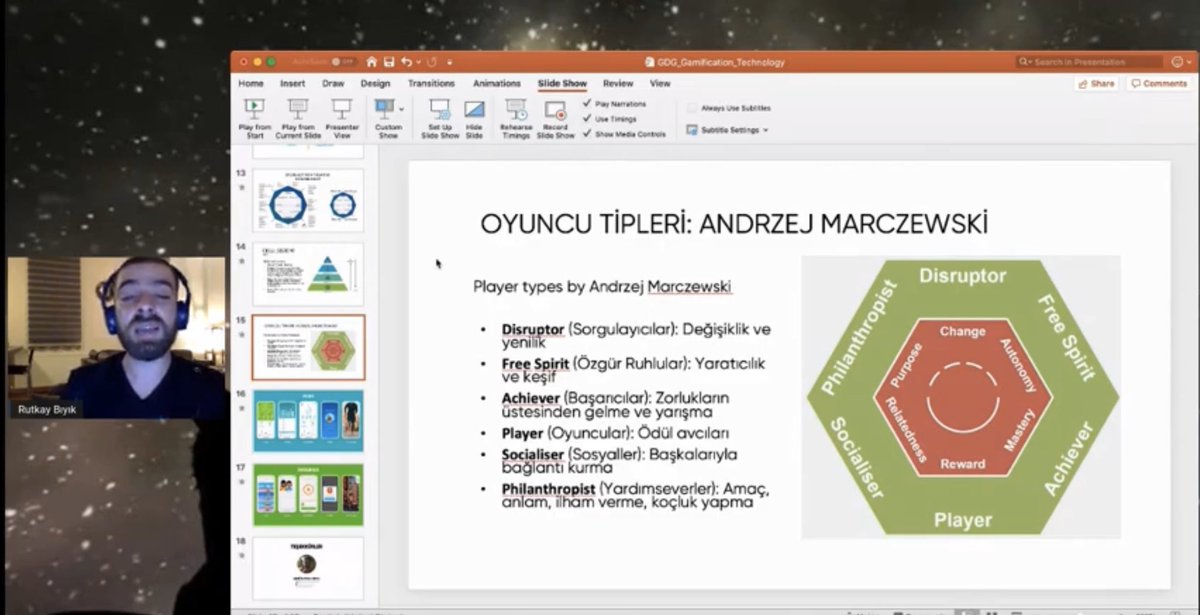The height and width of the screenshot is (615, 1200).
Task: Toggle the Use Timings checkbox
Action: 588,118
